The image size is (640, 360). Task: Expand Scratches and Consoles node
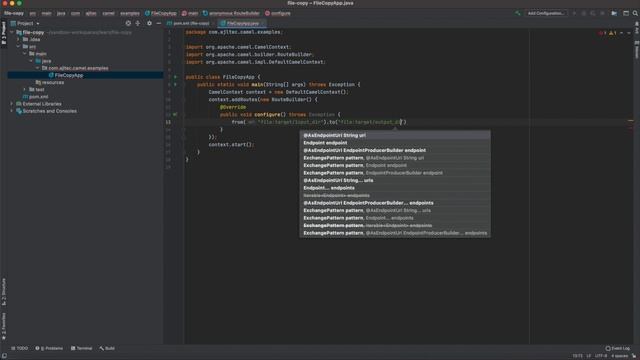tap(12, 111)
